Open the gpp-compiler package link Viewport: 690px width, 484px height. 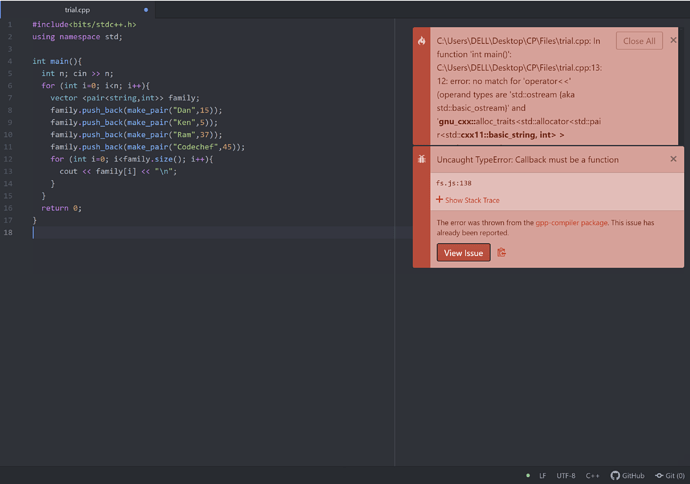coord(571,223)
